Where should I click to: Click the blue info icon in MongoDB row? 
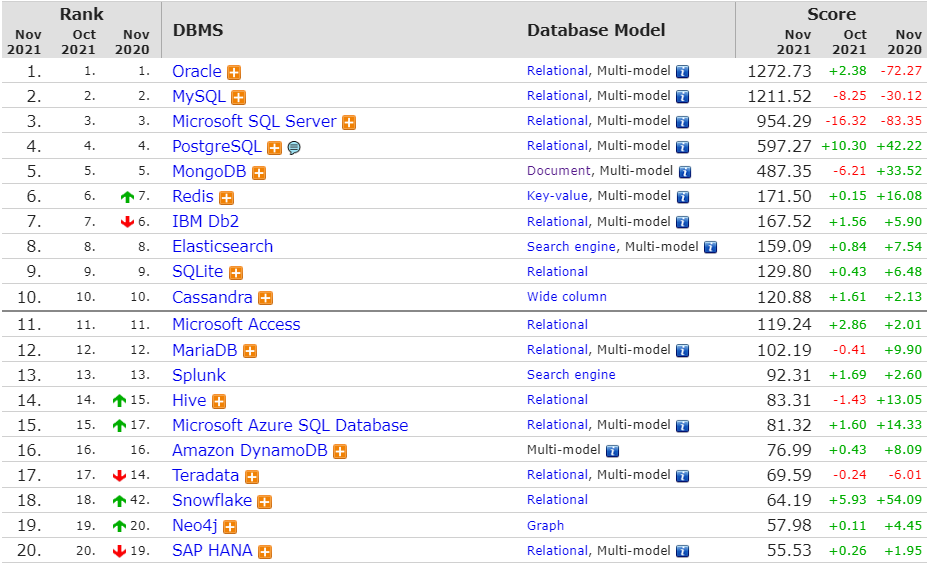pos(683,172)
